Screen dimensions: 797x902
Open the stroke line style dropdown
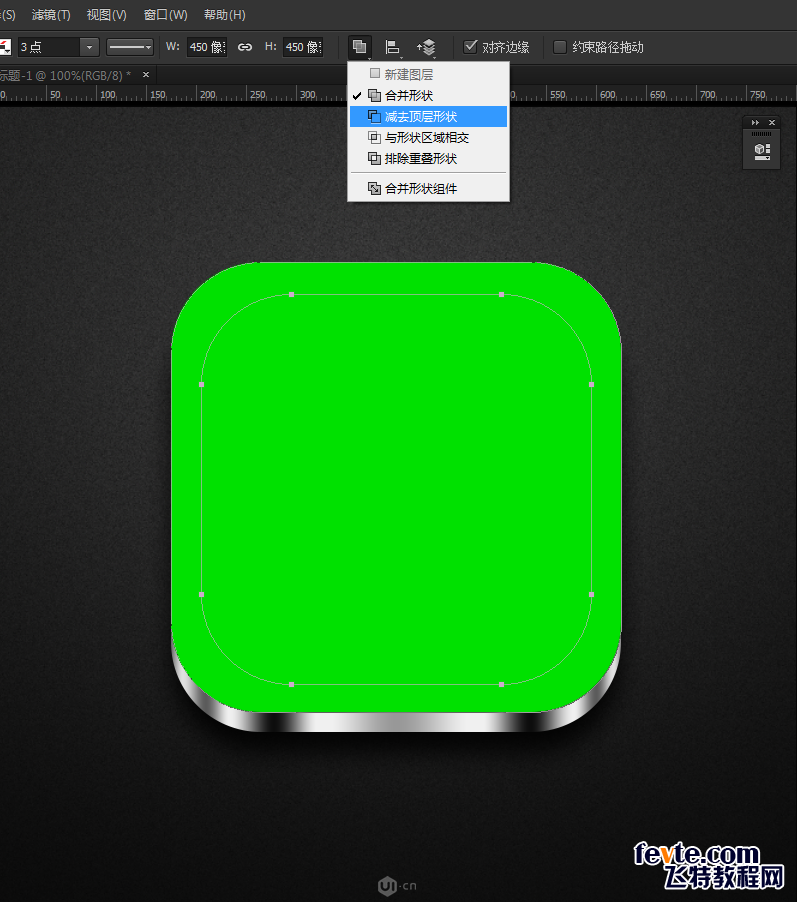tap(130, 47)
